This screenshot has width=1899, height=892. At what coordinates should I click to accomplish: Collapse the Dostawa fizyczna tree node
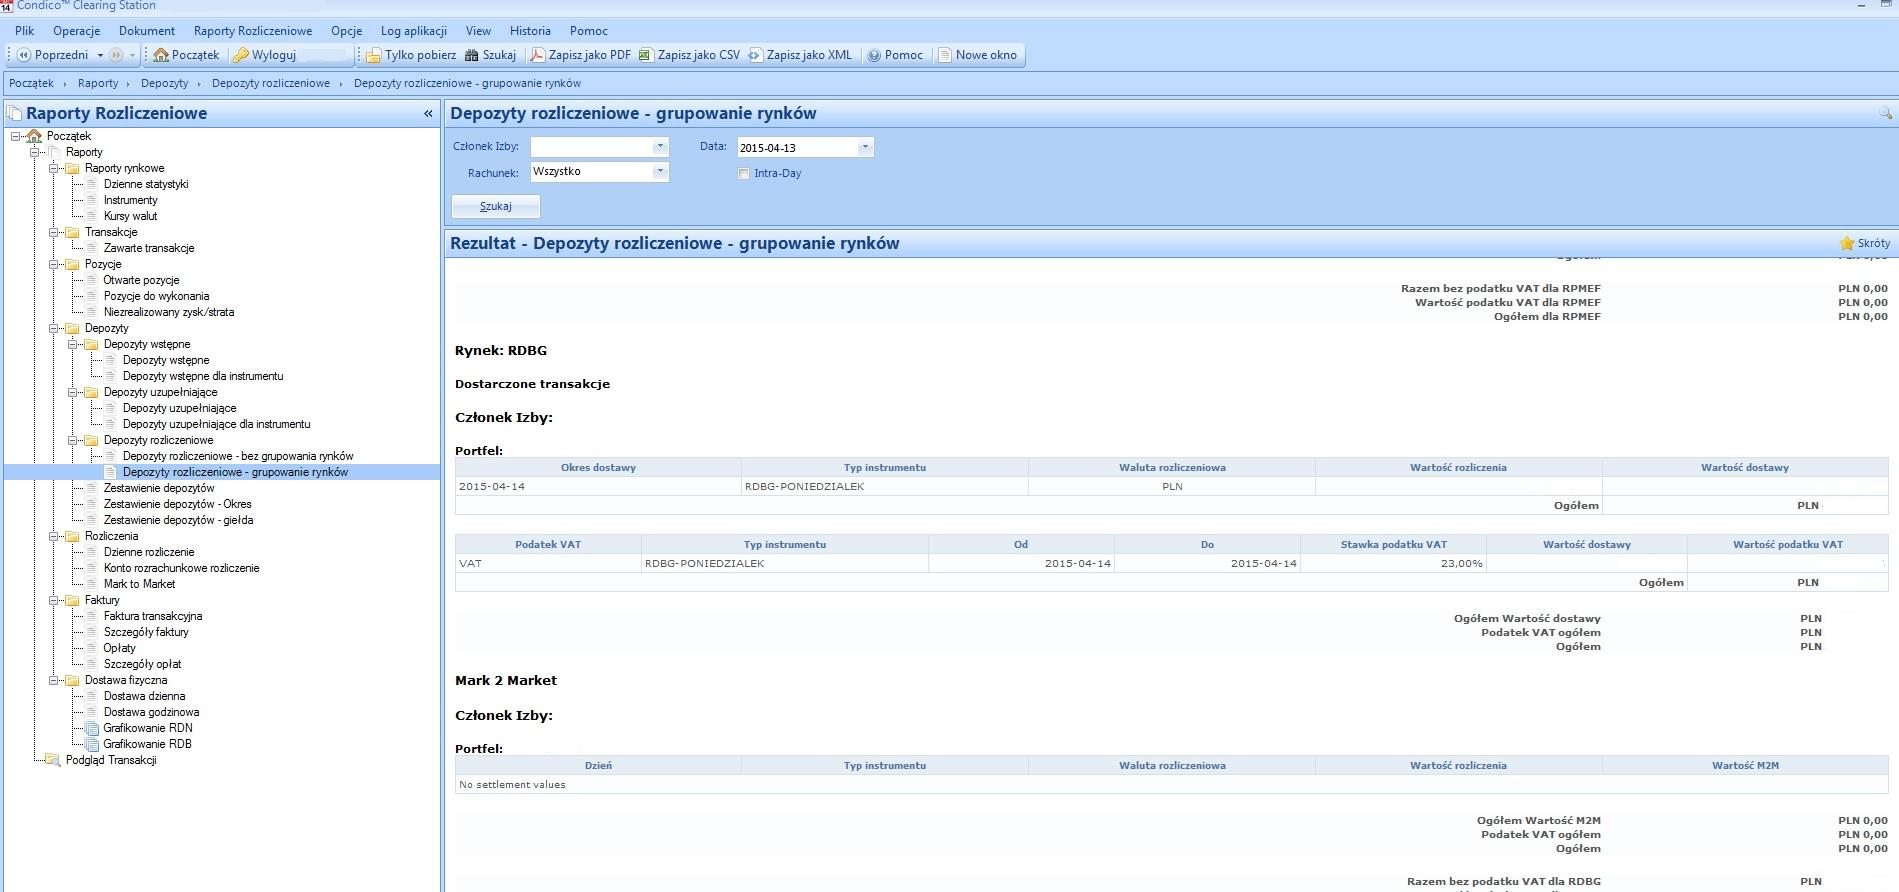coord(54,680)
